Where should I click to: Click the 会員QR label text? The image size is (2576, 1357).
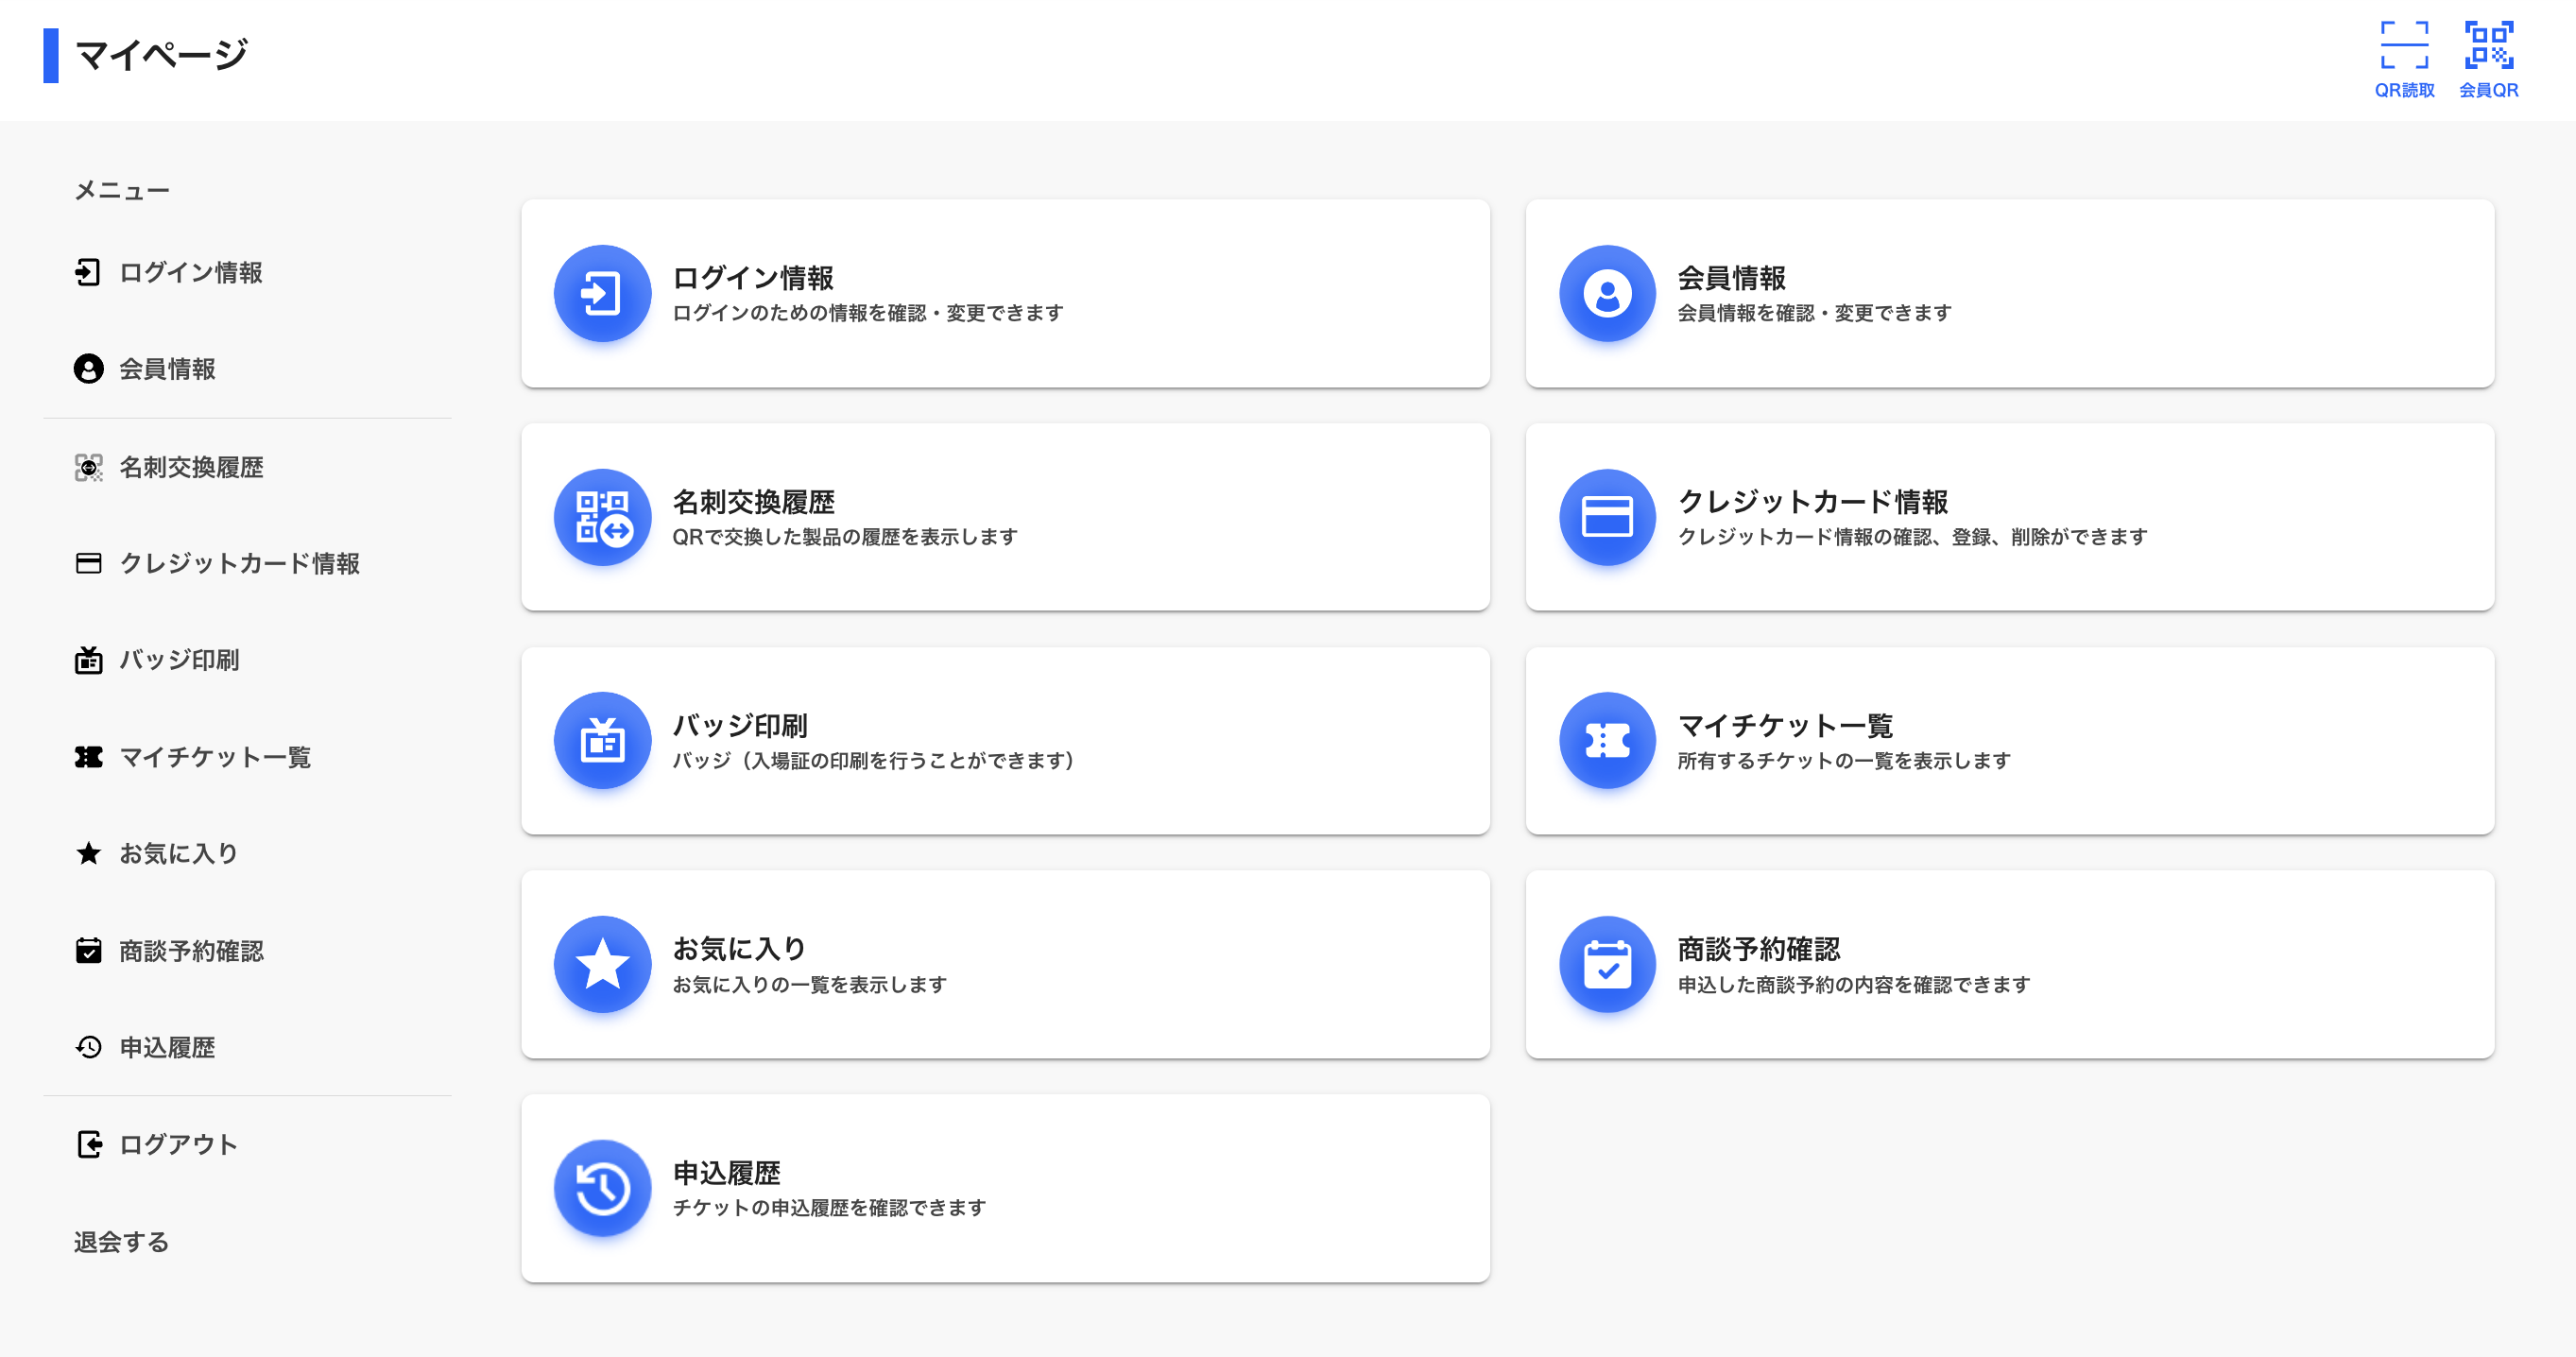click(x=2488, y=90)
